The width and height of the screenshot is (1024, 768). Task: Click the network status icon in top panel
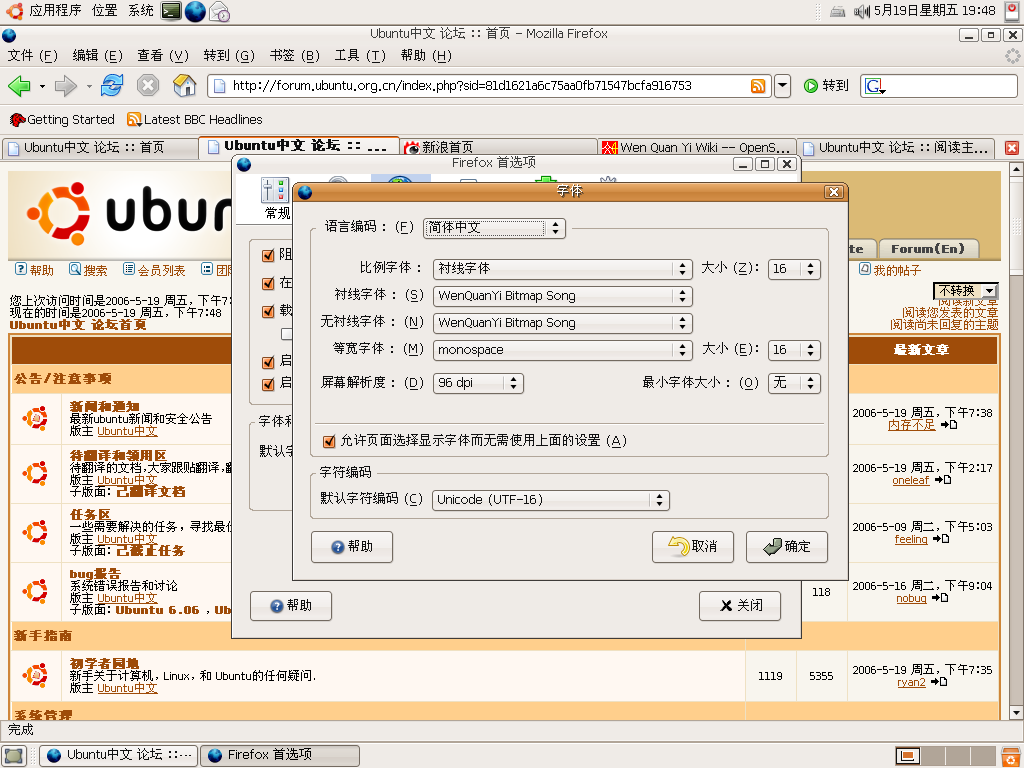(x=837, y=11)
